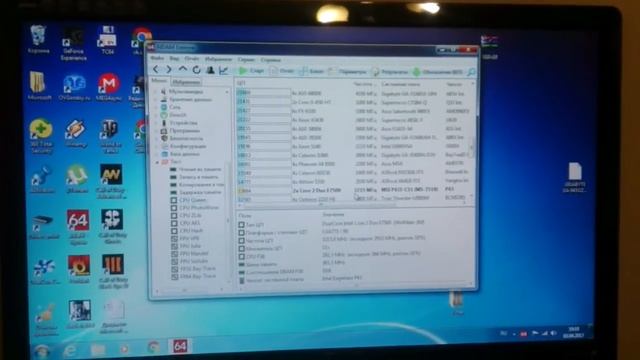Start the benchmark with the green Старт button
Viewport: 640px width, 360px height.
pos(251,71)
